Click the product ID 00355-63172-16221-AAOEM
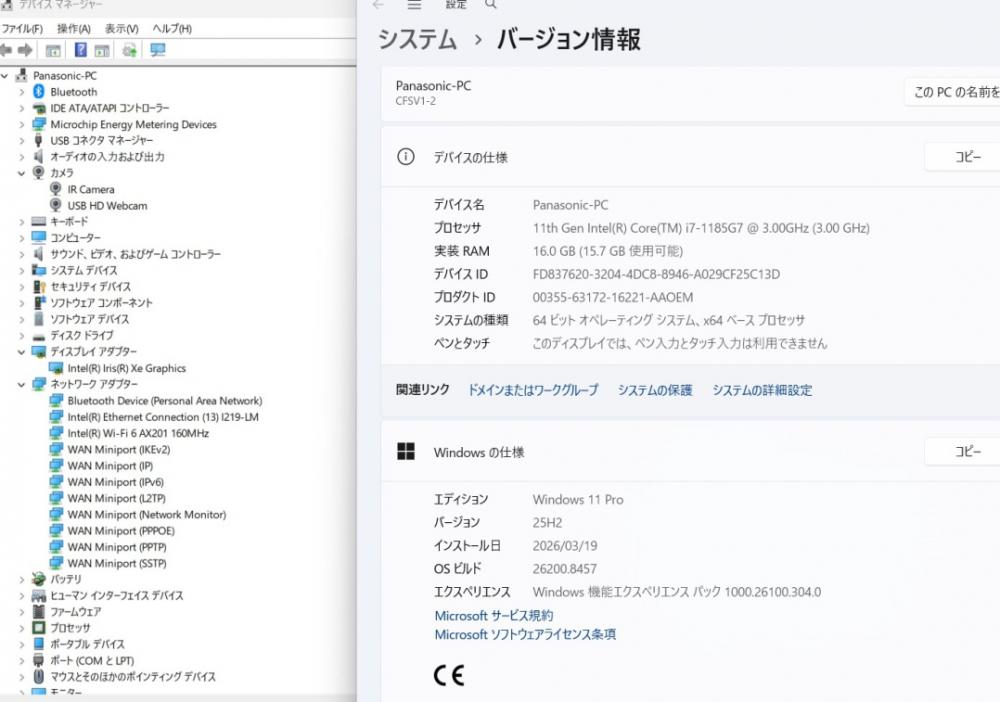The image size is (1000, 702). coord(613,297)
